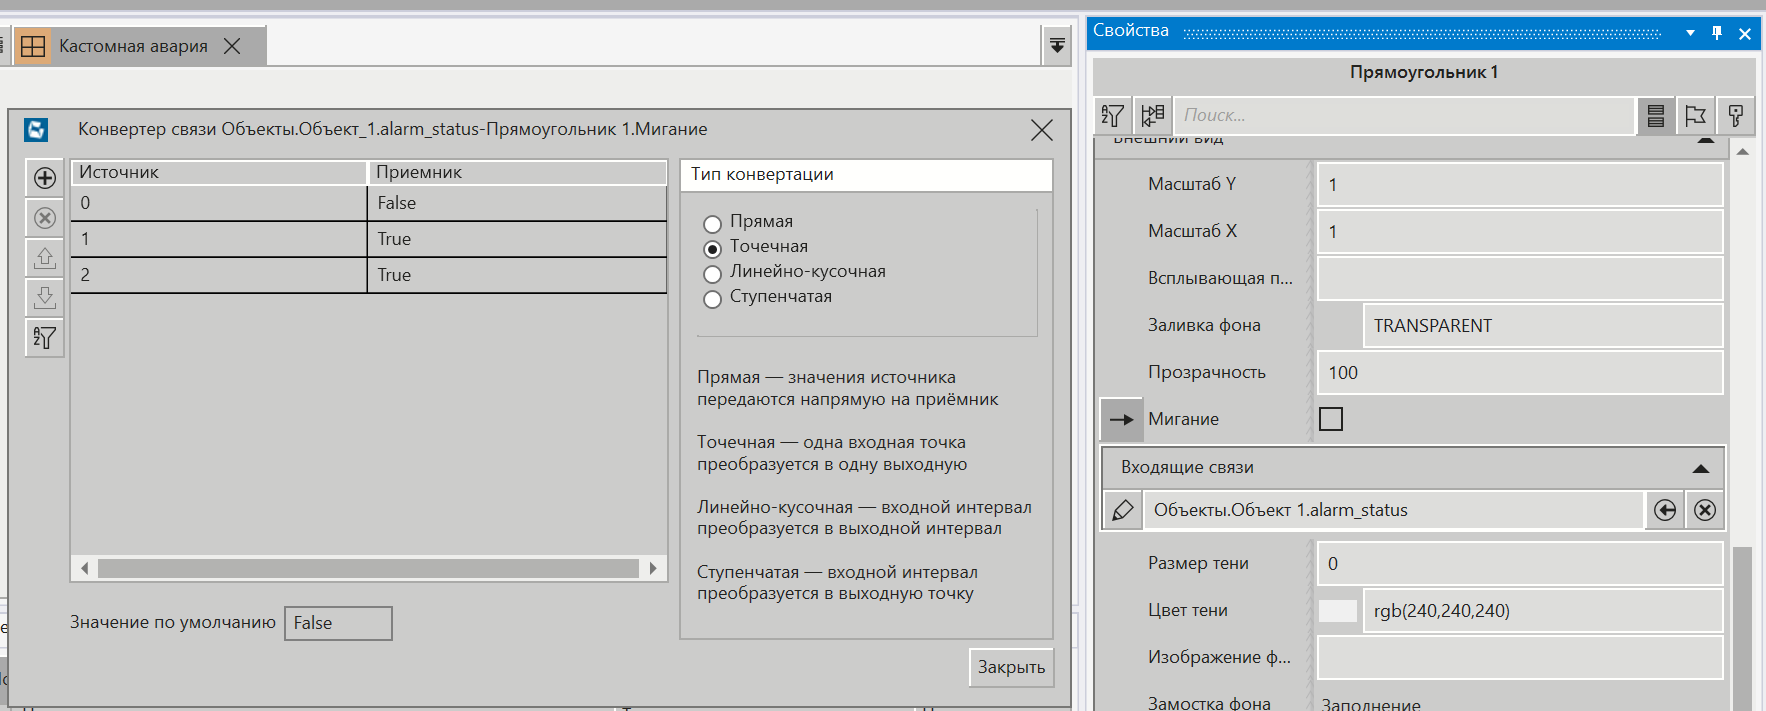Move the converter row up
The image size is (1766, 711).
tap(45, 258)
